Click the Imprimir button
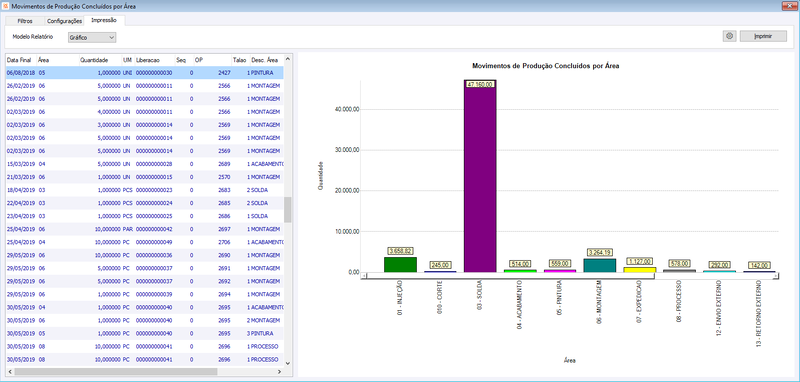This screenshot has height=382, width=800. click(763, 36)
